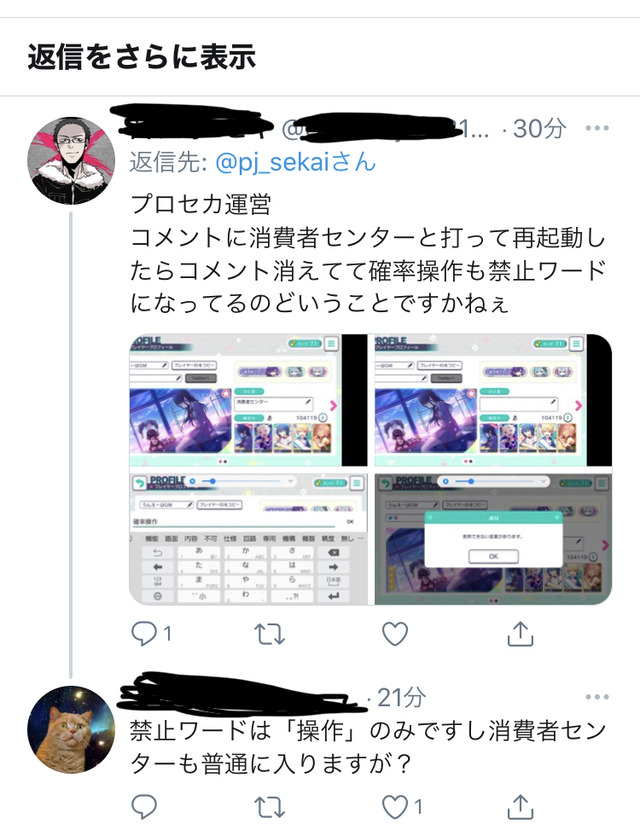Reply to the 禁止ワード comment
640x824 pixels.
143,806
